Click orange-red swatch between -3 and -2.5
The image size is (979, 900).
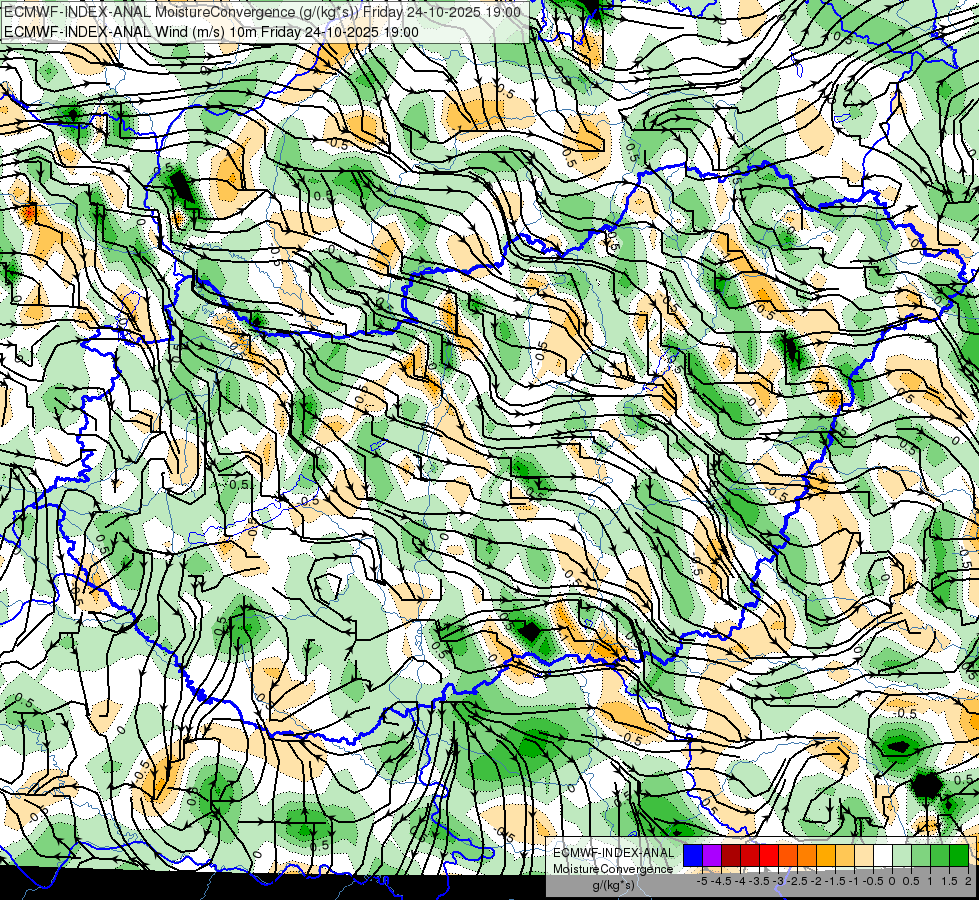pyautogui.click(x=788, y=855)
